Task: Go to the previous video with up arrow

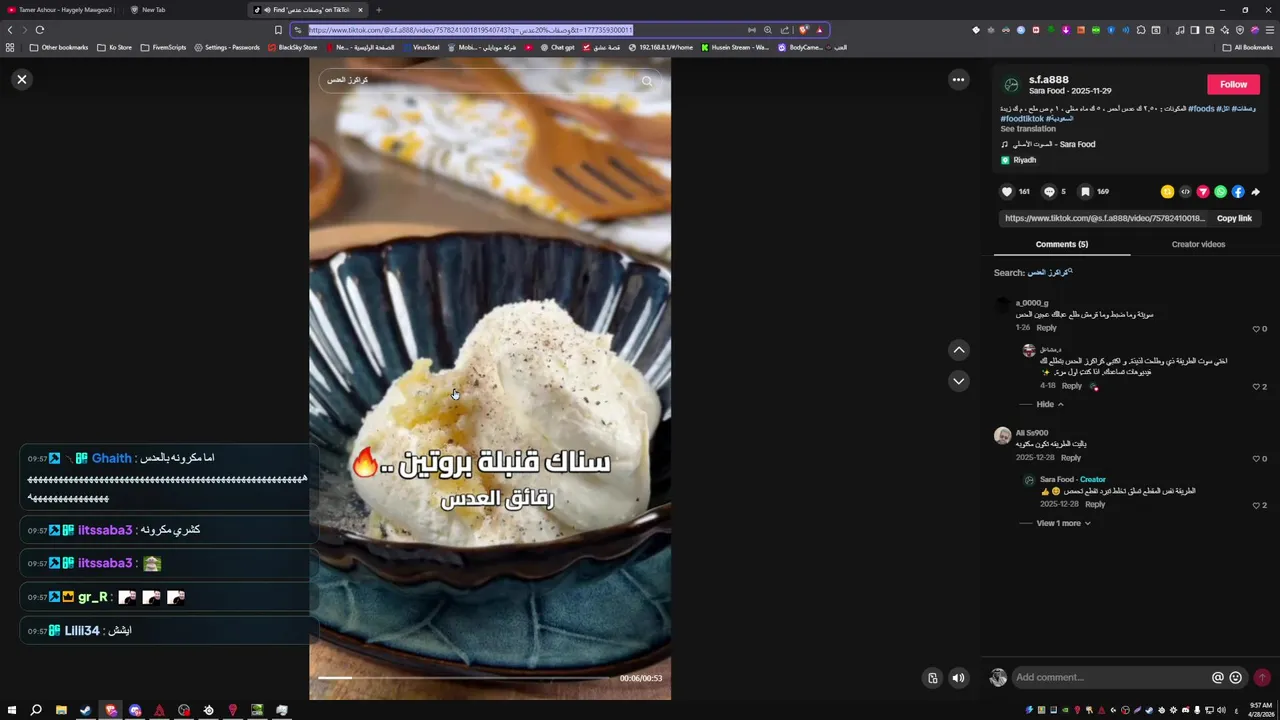Action: (958, 350)
